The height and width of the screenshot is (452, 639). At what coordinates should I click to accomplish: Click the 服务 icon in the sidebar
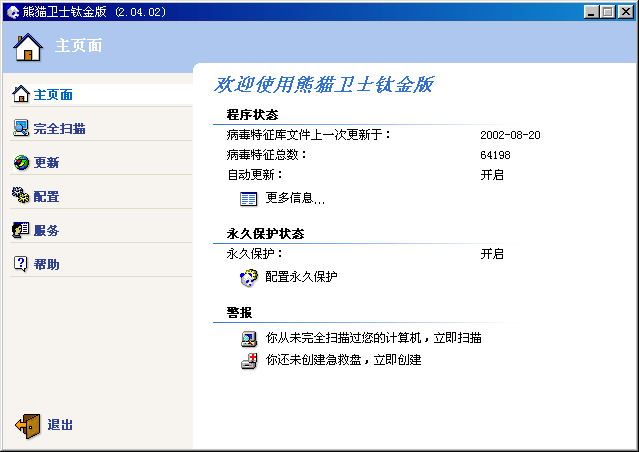pyautogui.click(x=21, y=230)
